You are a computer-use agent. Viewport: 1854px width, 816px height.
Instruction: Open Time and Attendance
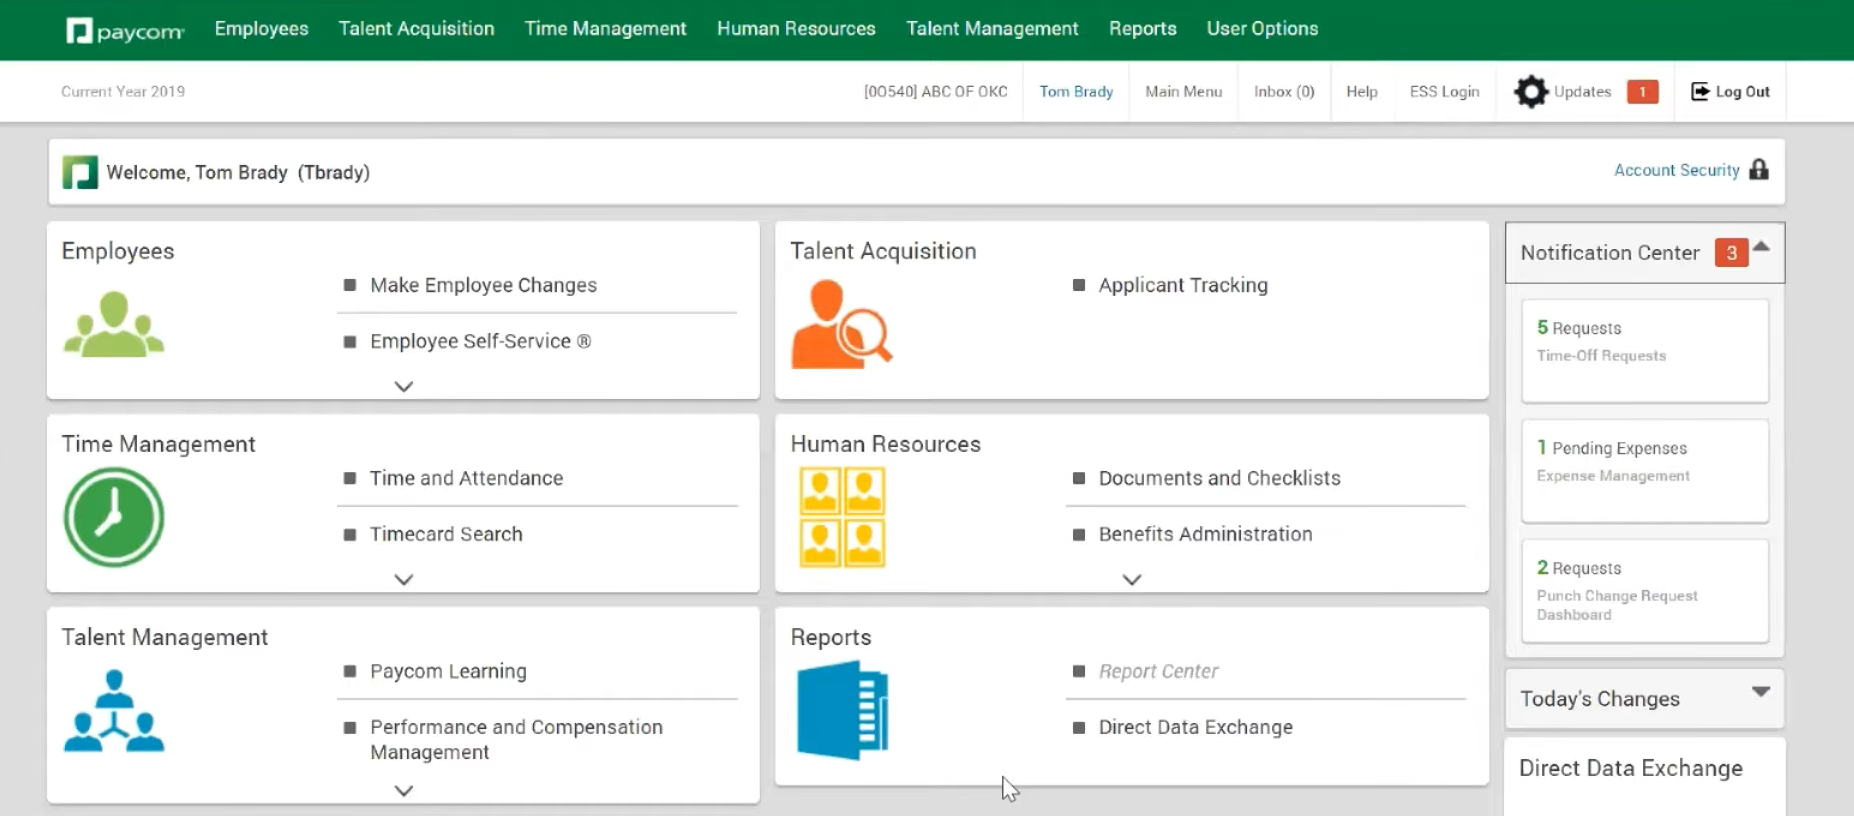coord(467,478)
